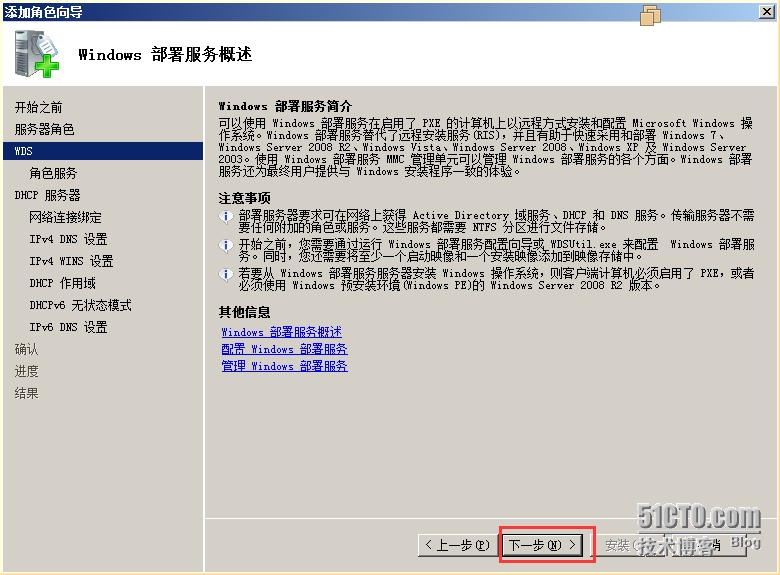
Task: Close the Add Roles Wizard window
Action: (x=767, y=11)
